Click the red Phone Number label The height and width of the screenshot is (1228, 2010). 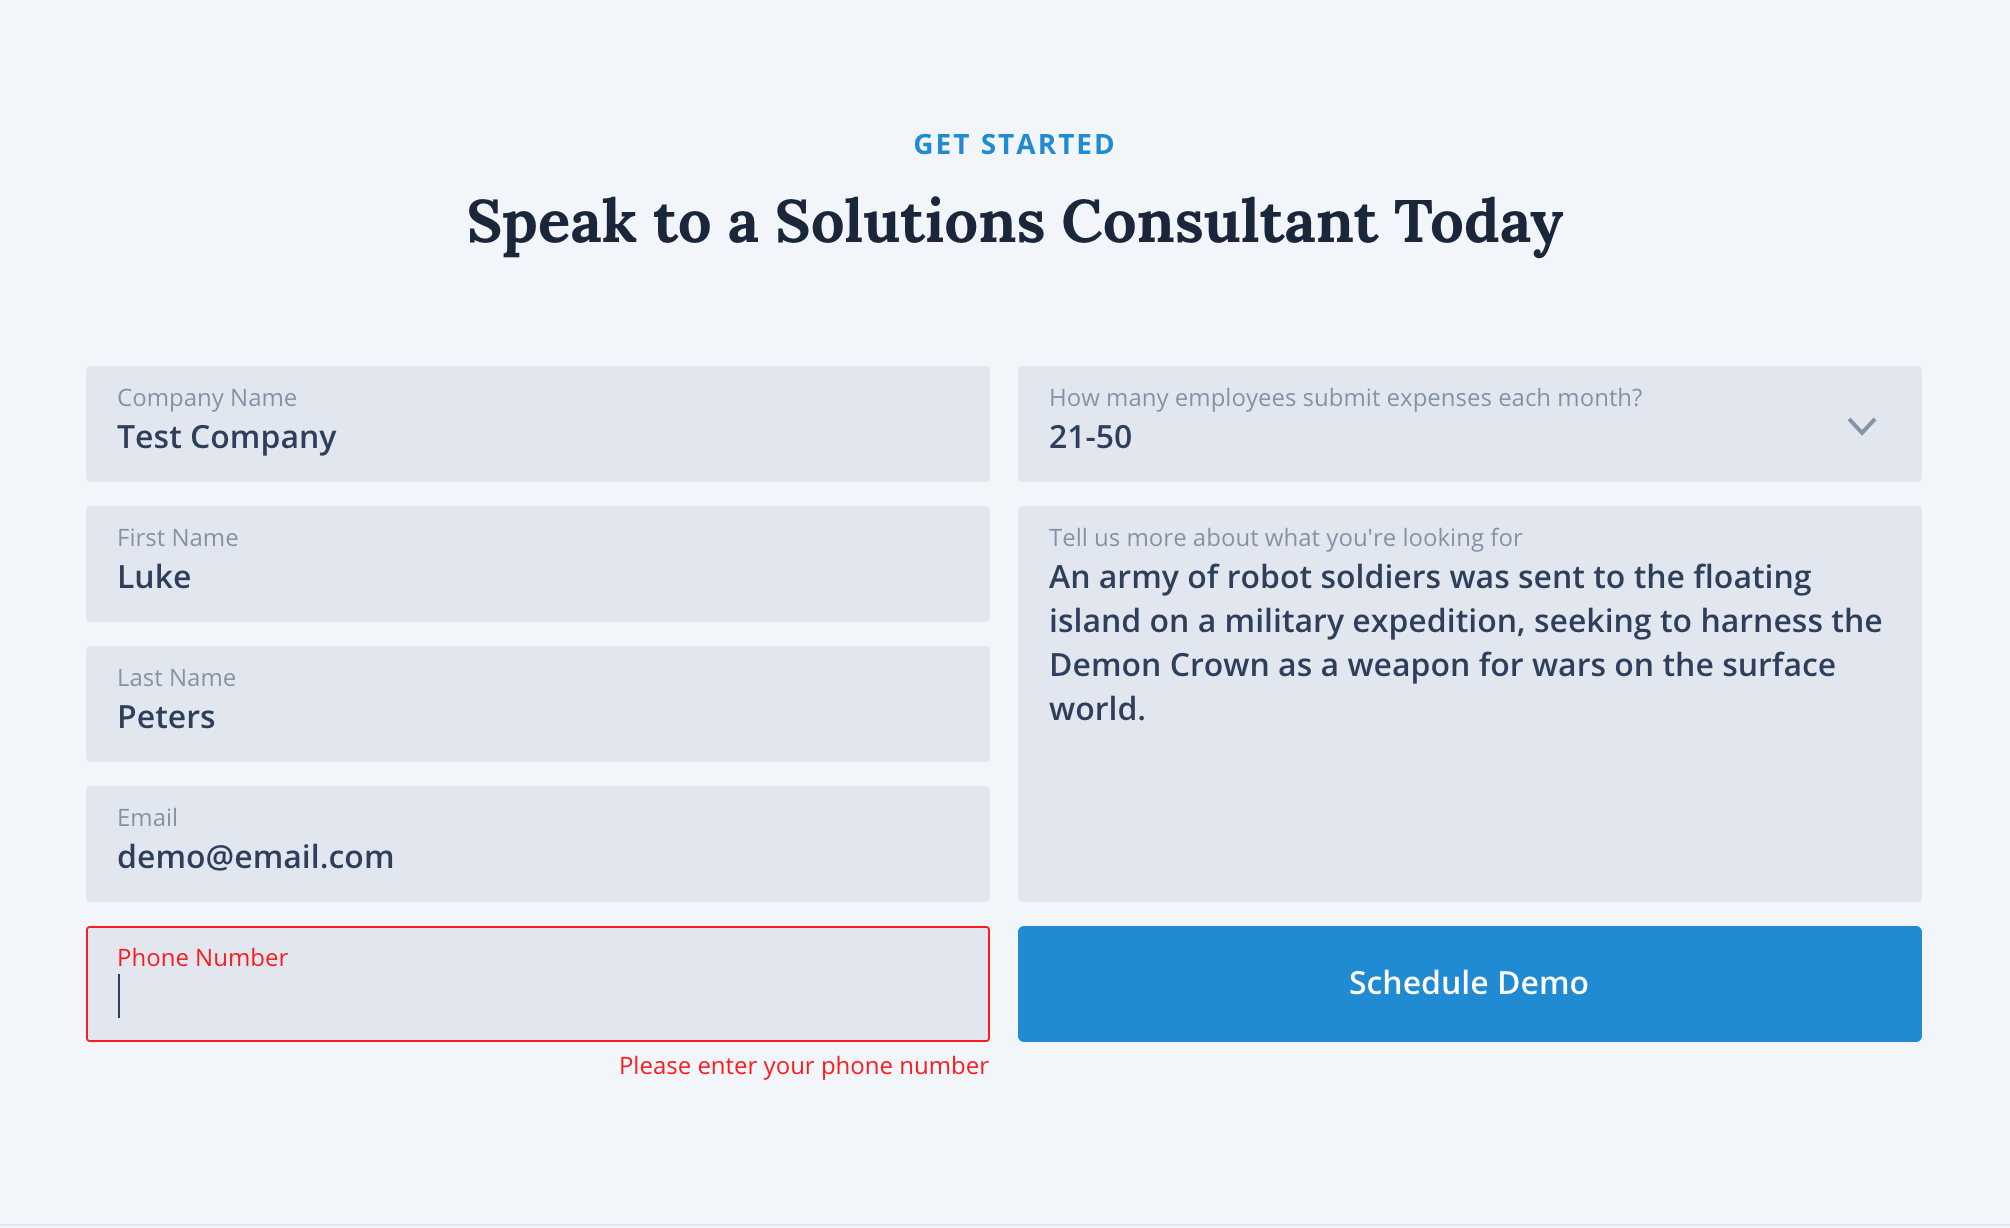(202, 957)
